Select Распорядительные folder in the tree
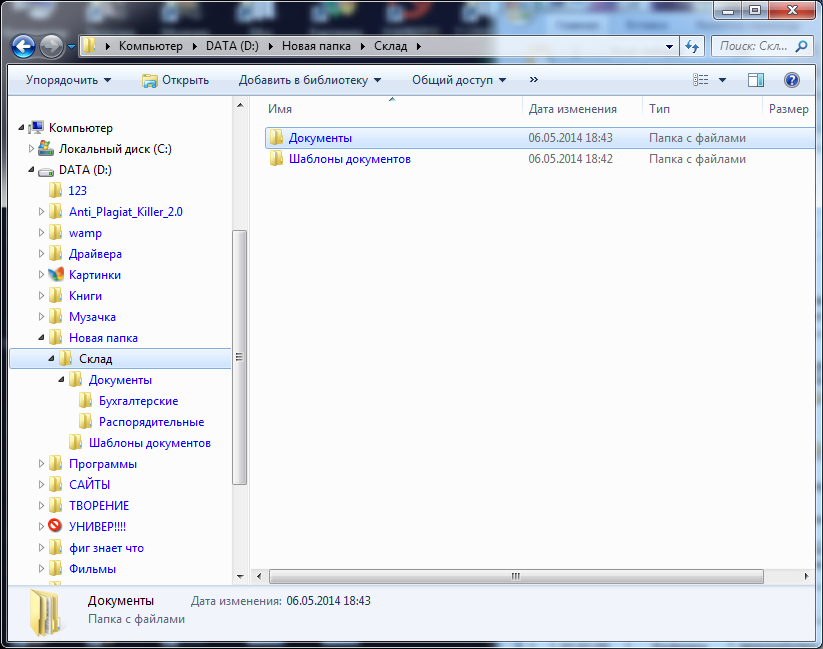The height and width of the screenshot is (649, 823). 151,422
